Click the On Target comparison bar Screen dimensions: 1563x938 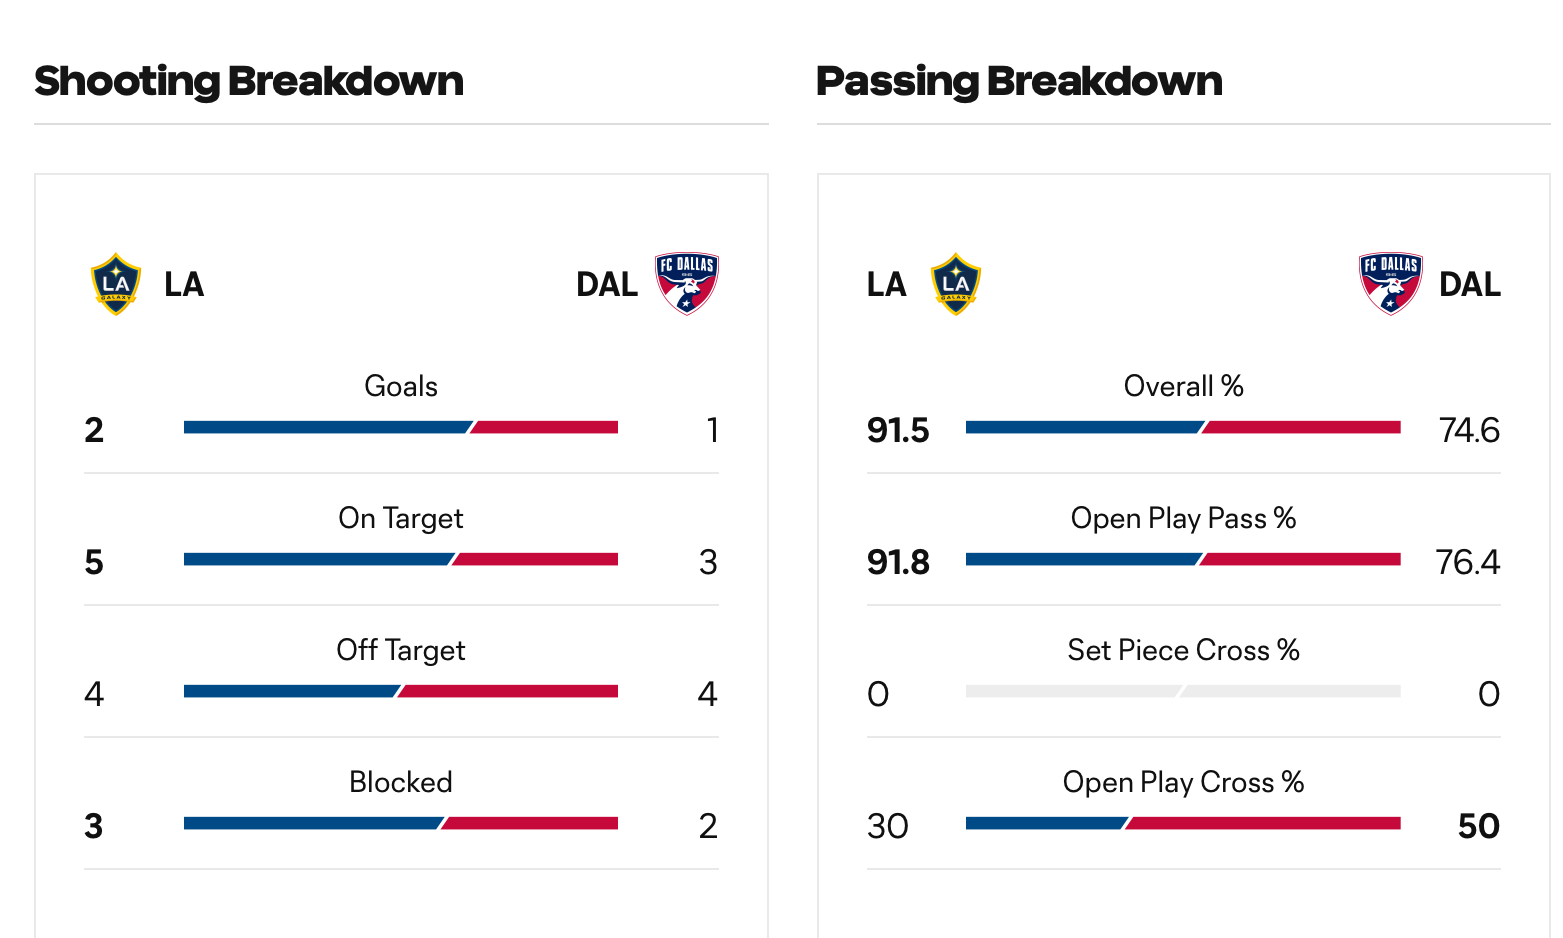[x=401, y=560]
